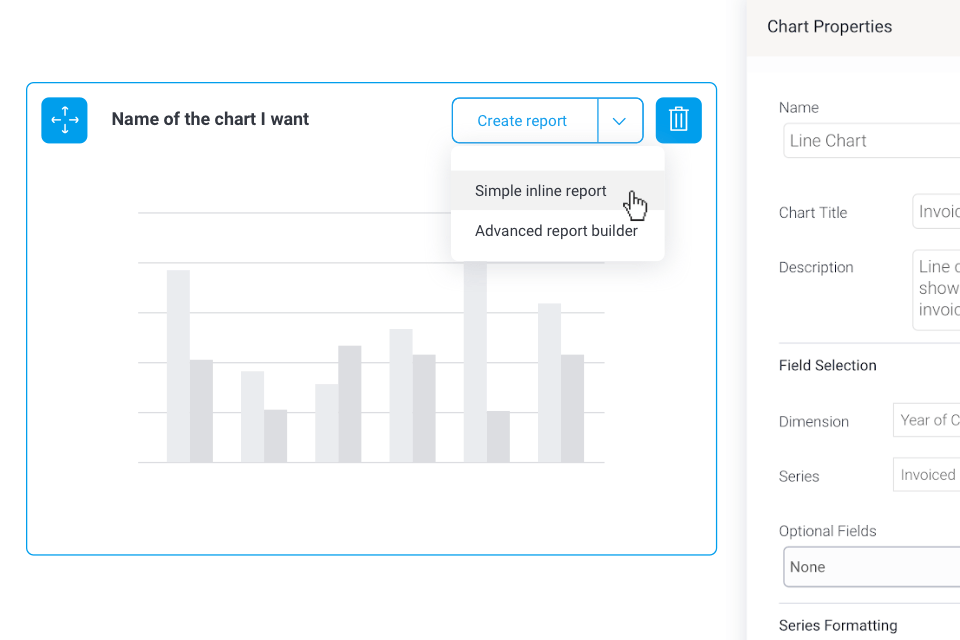Screen dimensions: 960x640
Task: Click the Name field containing Line Chart
Action: click(870, 141)
